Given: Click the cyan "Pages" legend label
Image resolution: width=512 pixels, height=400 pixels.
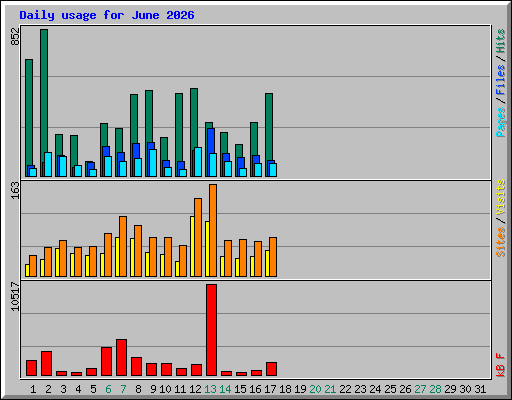Looking at the screenshot, I should click(500, 122).
